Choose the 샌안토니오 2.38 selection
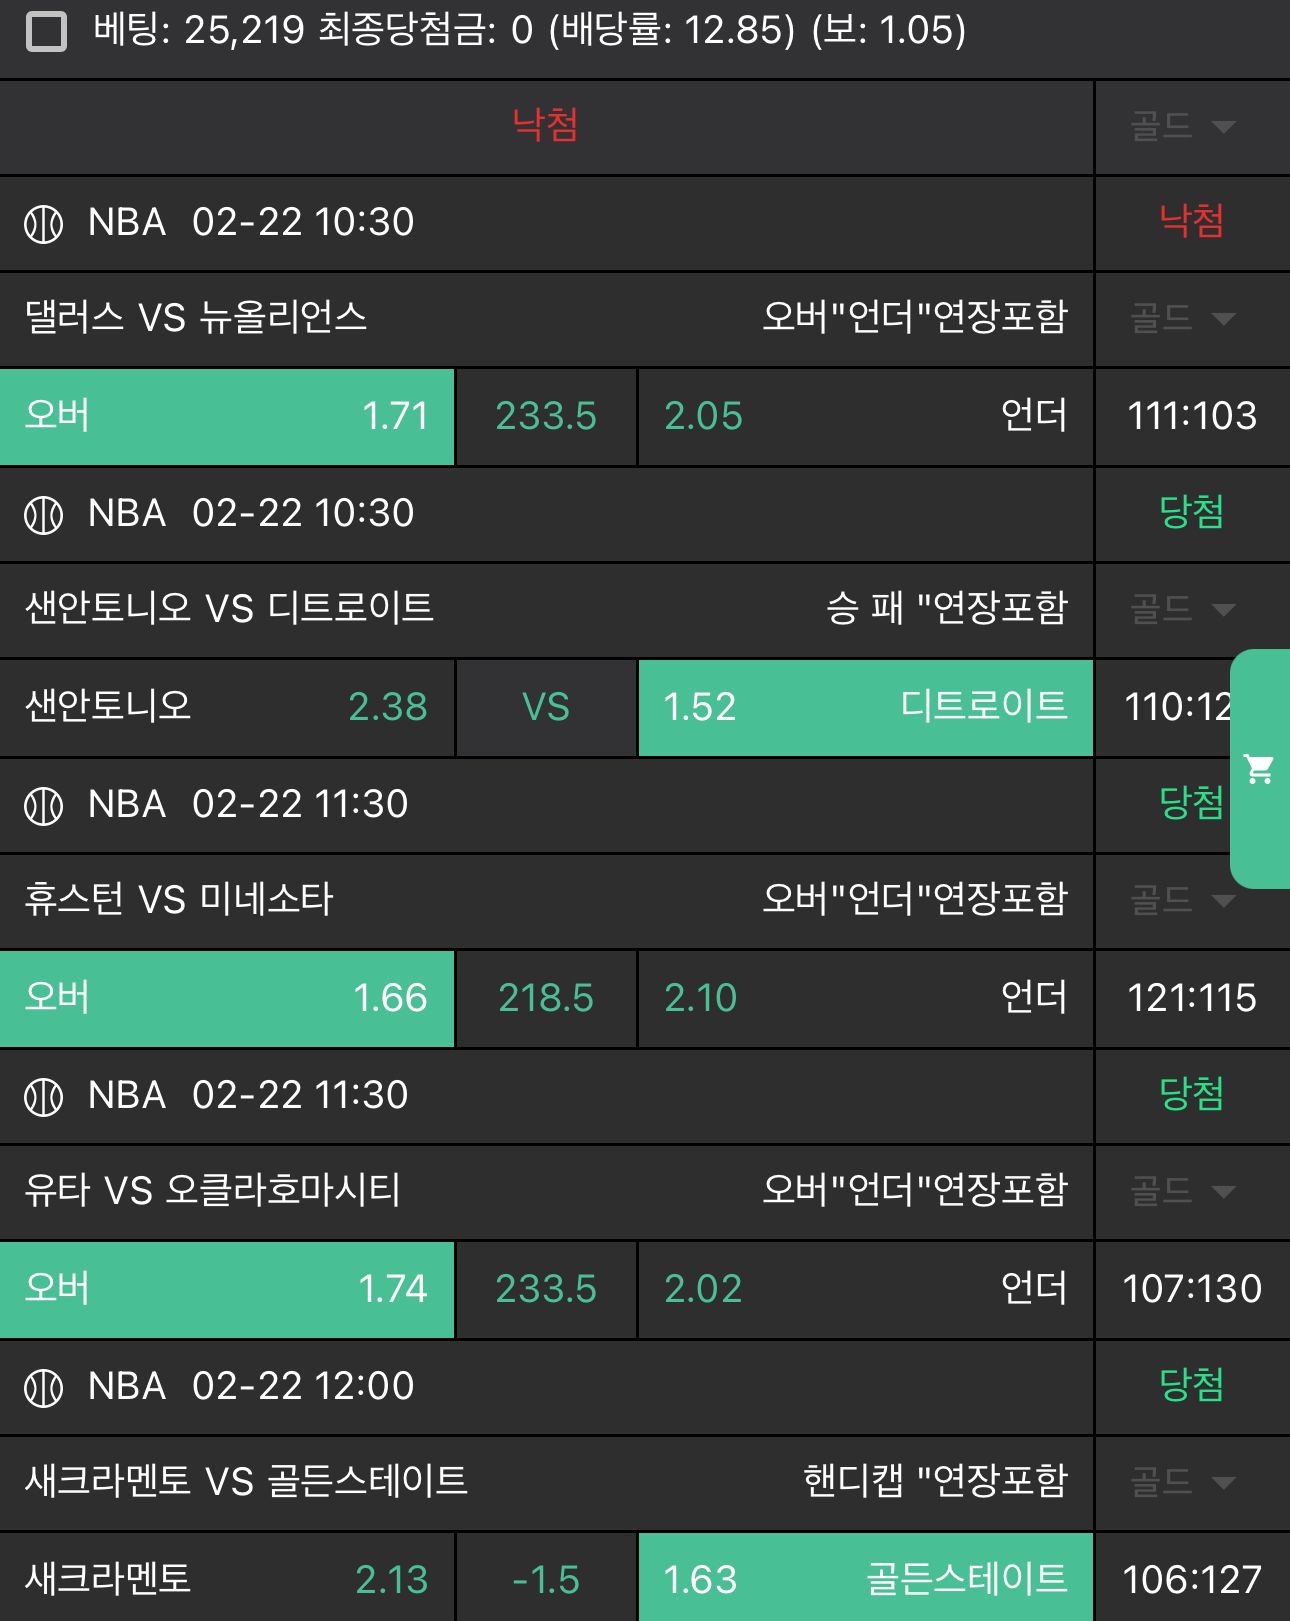This screenshot has height=1621, width=1290. 227,707
